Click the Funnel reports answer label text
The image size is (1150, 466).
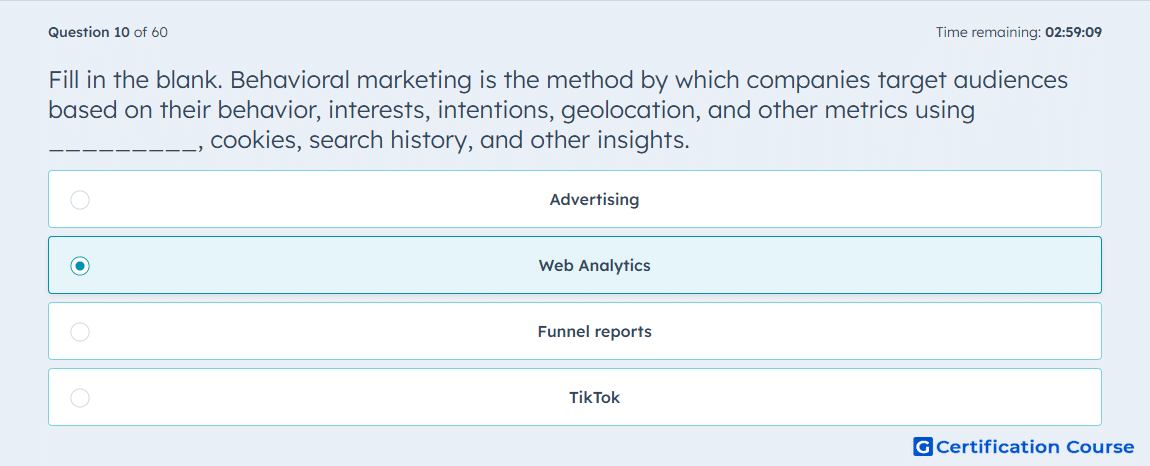pyautogui.click(x=594, y=332)
